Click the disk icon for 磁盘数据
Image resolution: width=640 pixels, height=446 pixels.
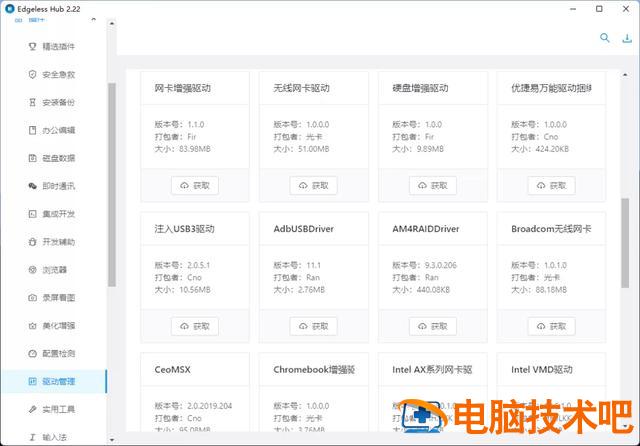33,158
